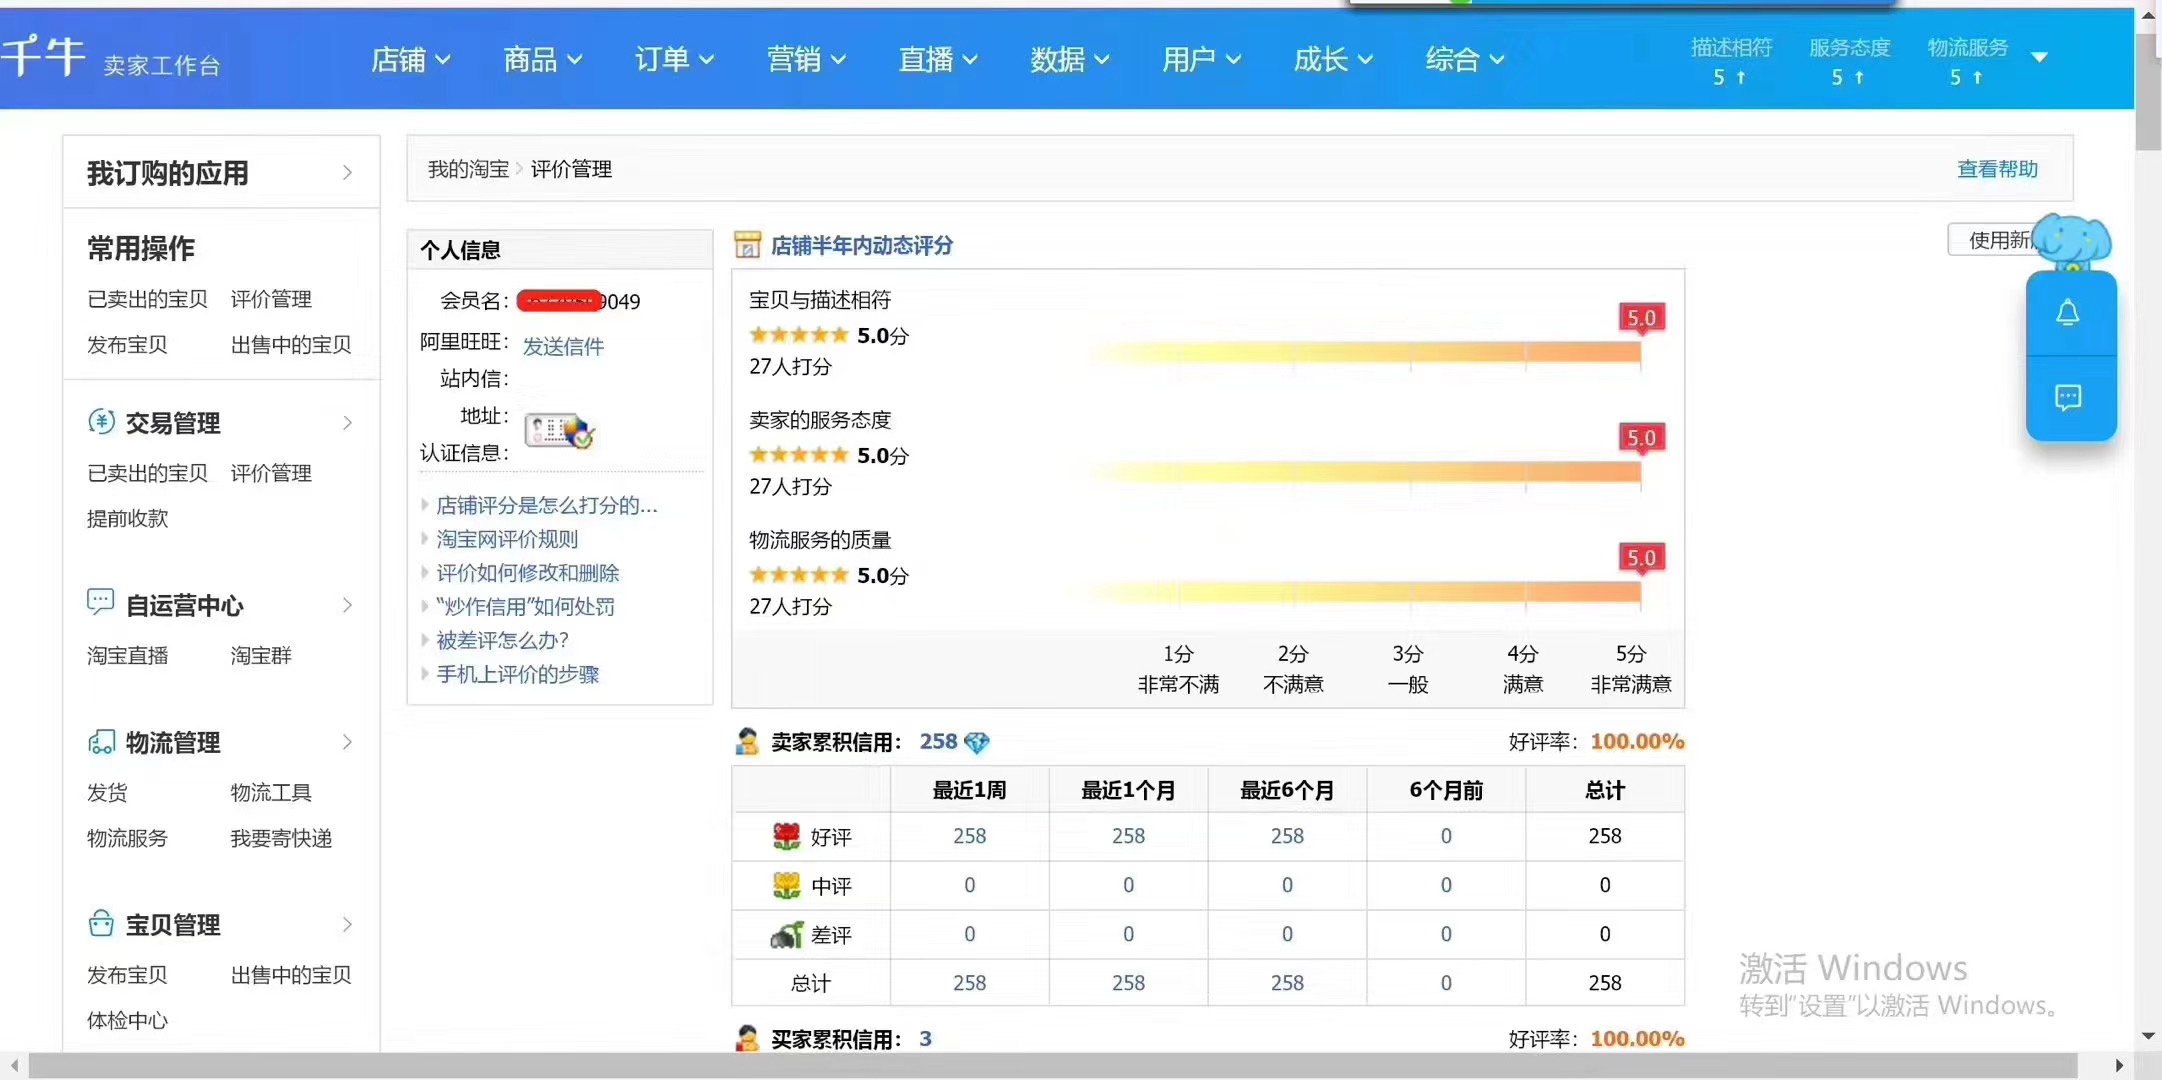Screen dimensions: 2162x1080
Task: Open the 店铺 dropdown menu
Action: click(410, 59)
